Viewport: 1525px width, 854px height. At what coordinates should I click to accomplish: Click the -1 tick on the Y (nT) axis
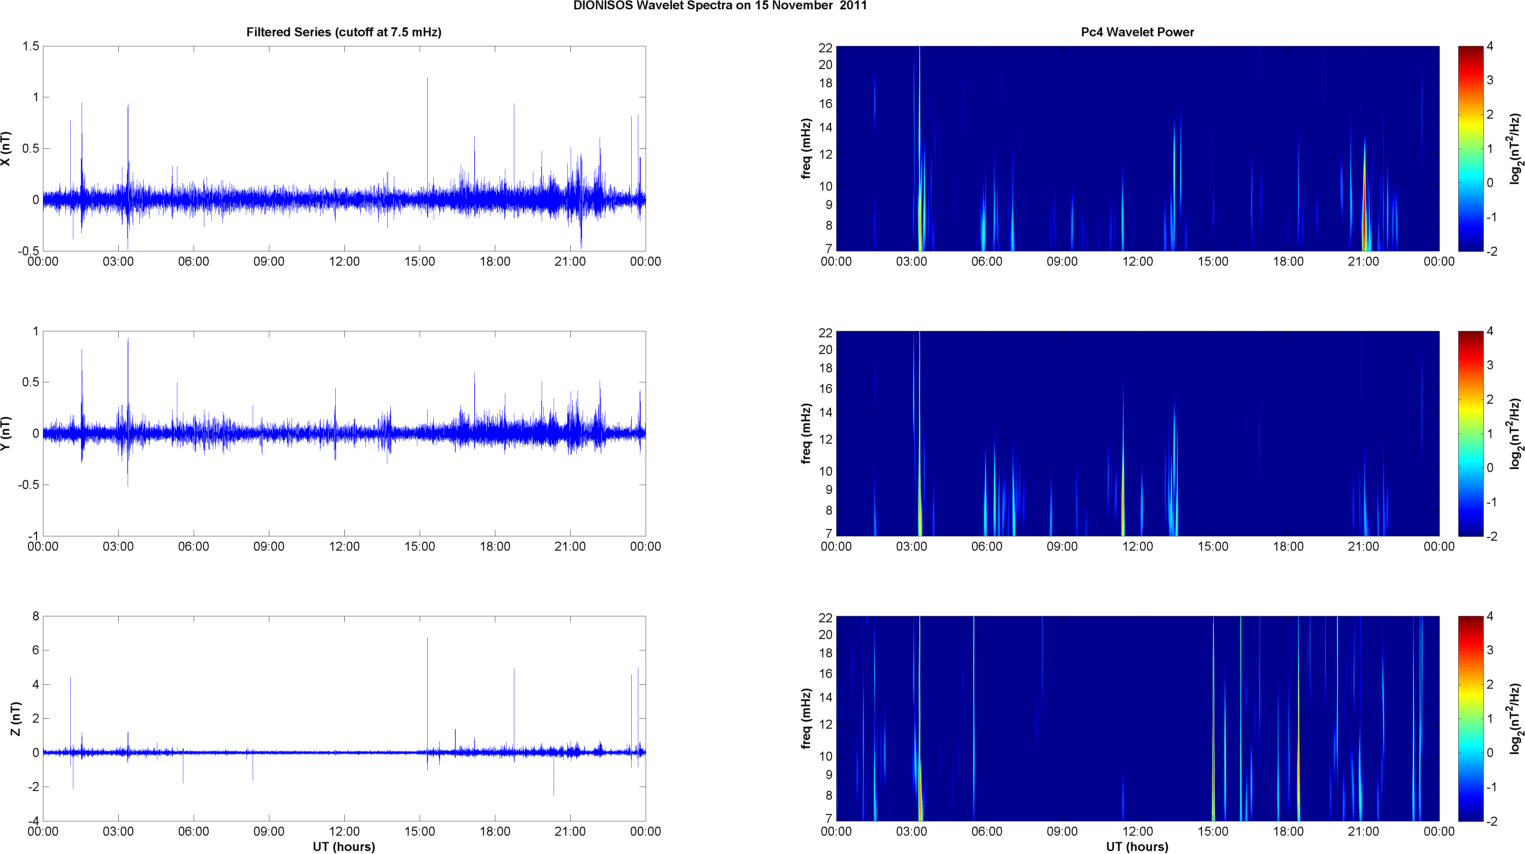(33, 536)
